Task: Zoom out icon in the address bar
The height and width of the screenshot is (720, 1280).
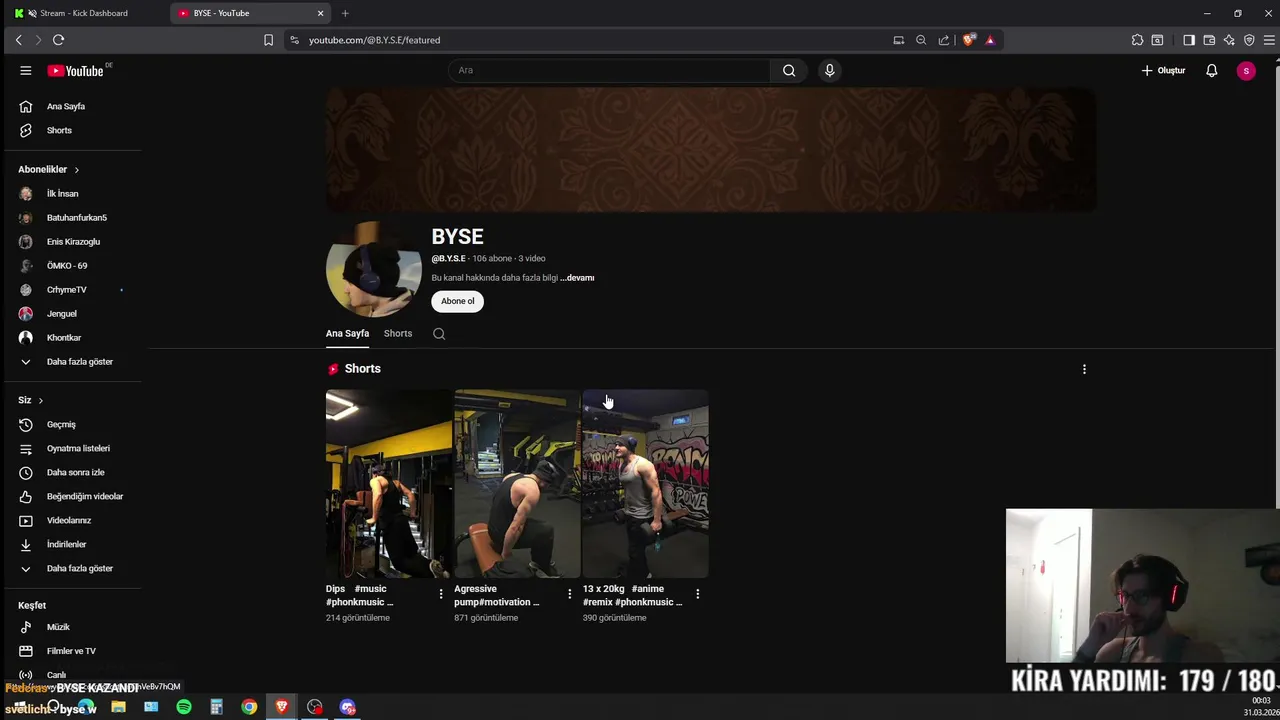Action: [921, 40]
